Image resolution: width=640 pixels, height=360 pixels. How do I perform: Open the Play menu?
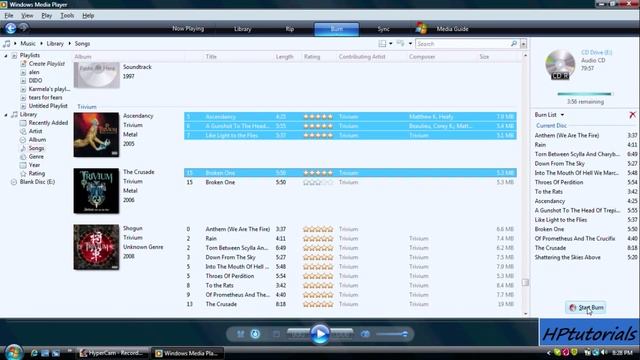47,16
